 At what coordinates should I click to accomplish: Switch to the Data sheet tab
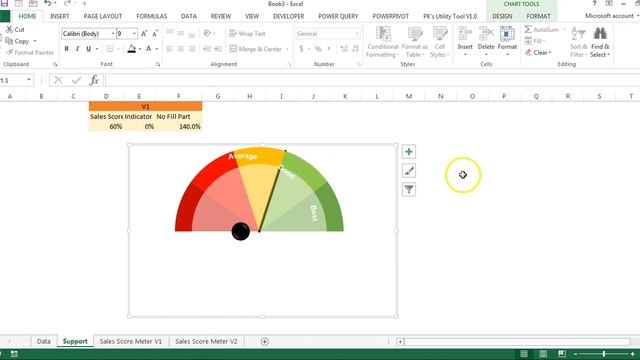click(x=44, y=341)
